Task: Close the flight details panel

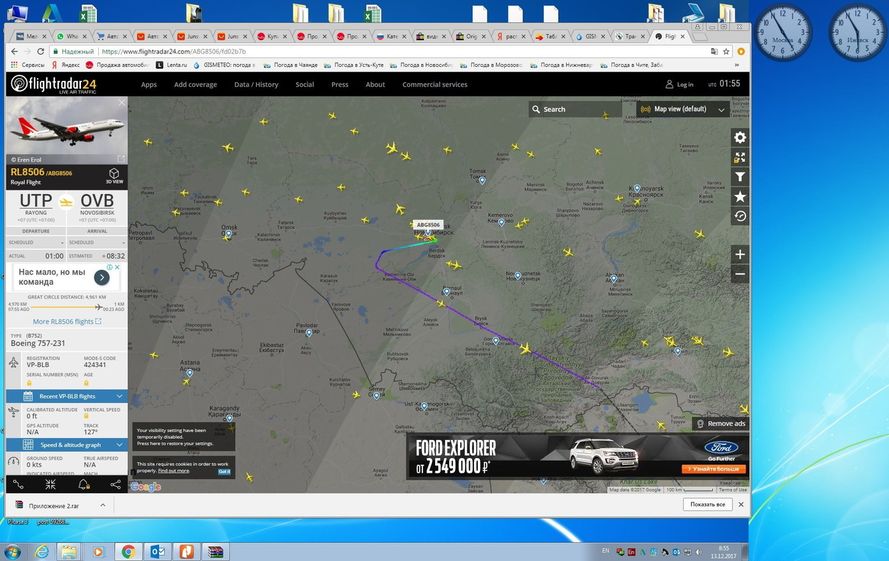Action: [x=121, y=103]
